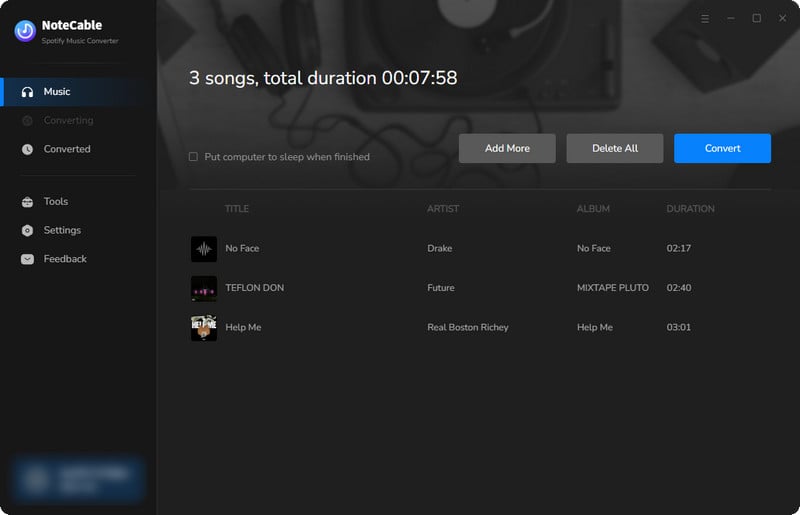
Task: Click the clock icon beside Converted
Action: (x=28, y=149)
